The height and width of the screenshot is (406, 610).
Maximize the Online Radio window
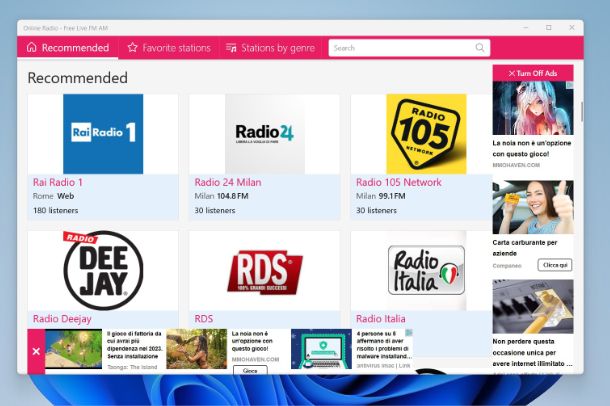549,28
